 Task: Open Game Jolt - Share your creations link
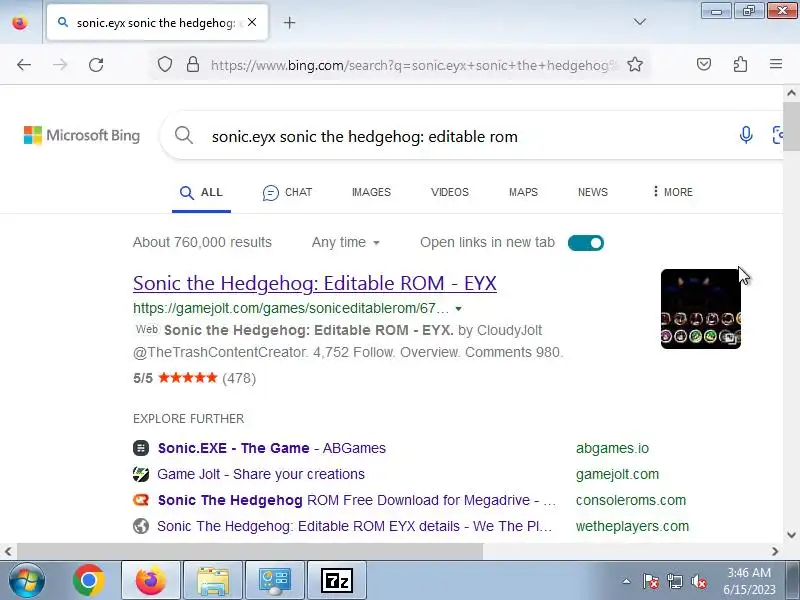pos(261,474)
